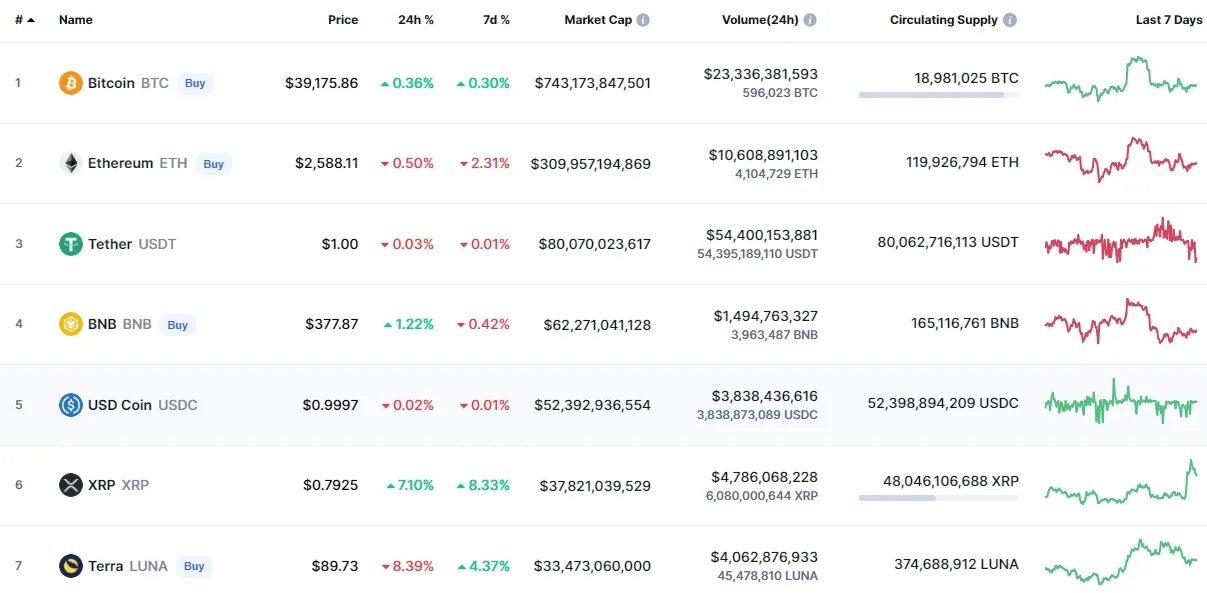This screenshot has height=593, width=1207.
Task: Click Ethereum 7d change 2.31%
Action: tap(485, 163)
